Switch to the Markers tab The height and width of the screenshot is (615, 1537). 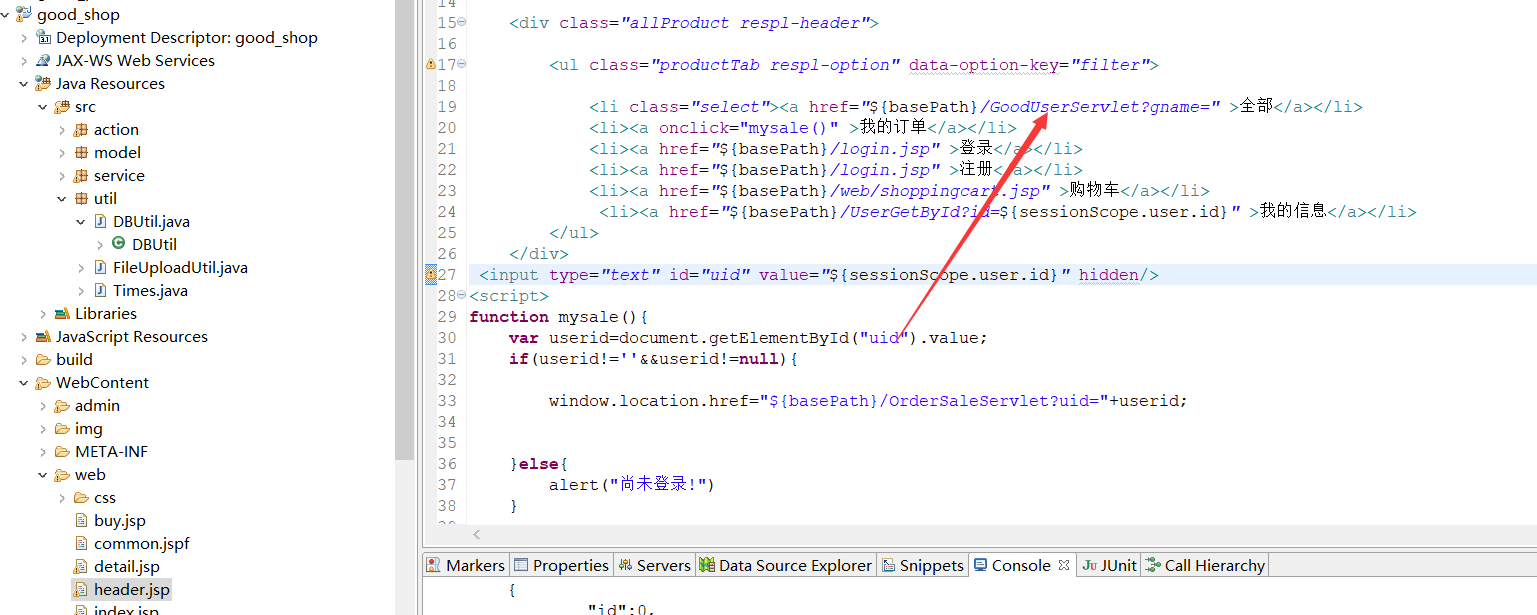point(466,565)
